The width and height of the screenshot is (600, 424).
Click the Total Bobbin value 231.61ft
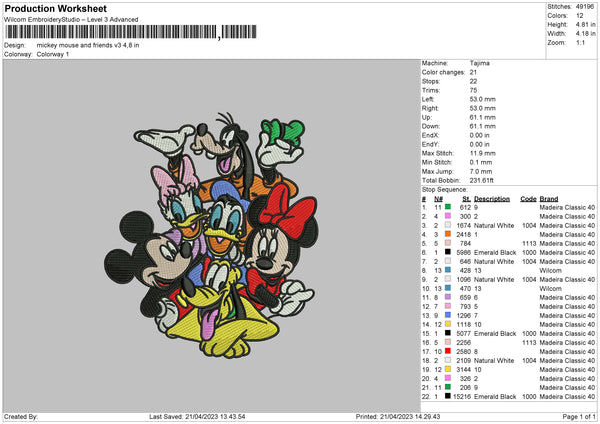click(481, 180)
